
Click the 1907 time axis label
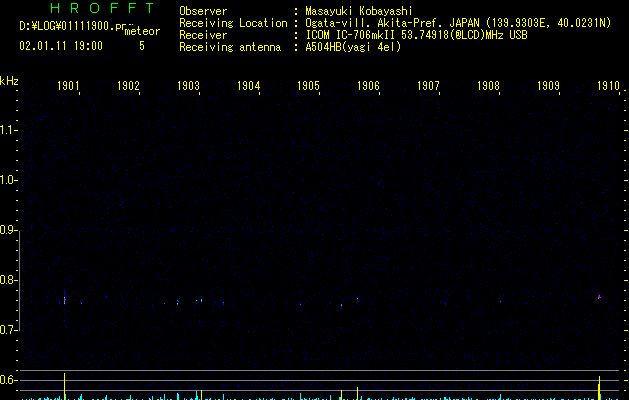click(428, 85)
